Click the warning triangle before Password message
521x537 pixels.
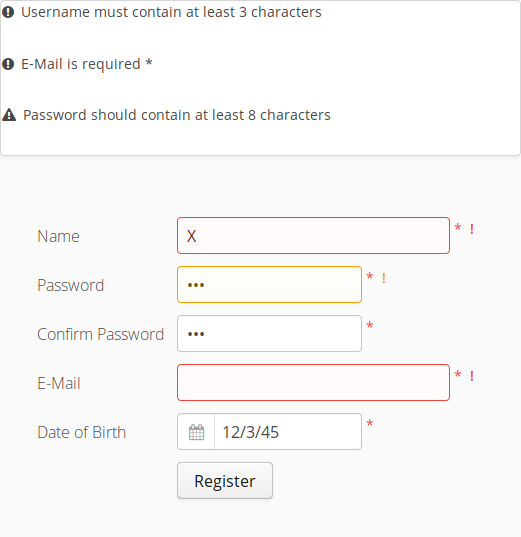(x=9, y=115)
